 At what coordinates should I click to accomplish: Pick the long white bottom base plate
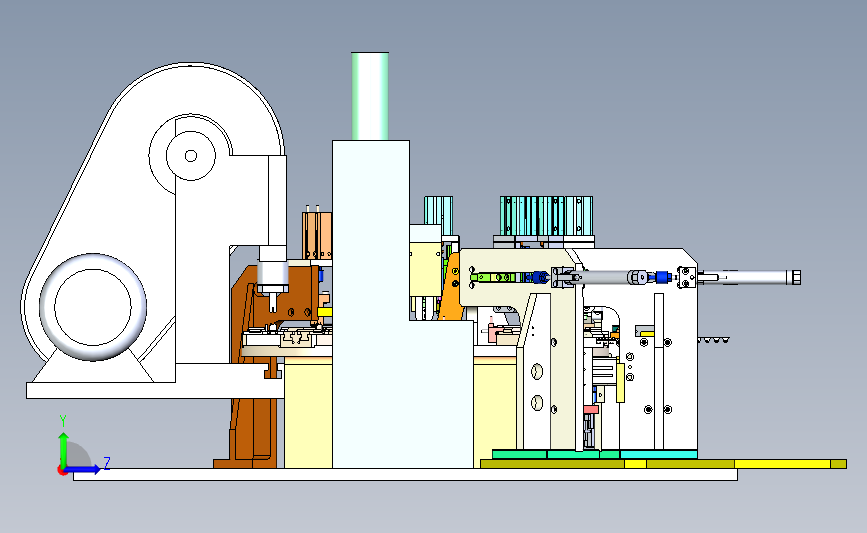pyautogui.click(x=405, y=474)
